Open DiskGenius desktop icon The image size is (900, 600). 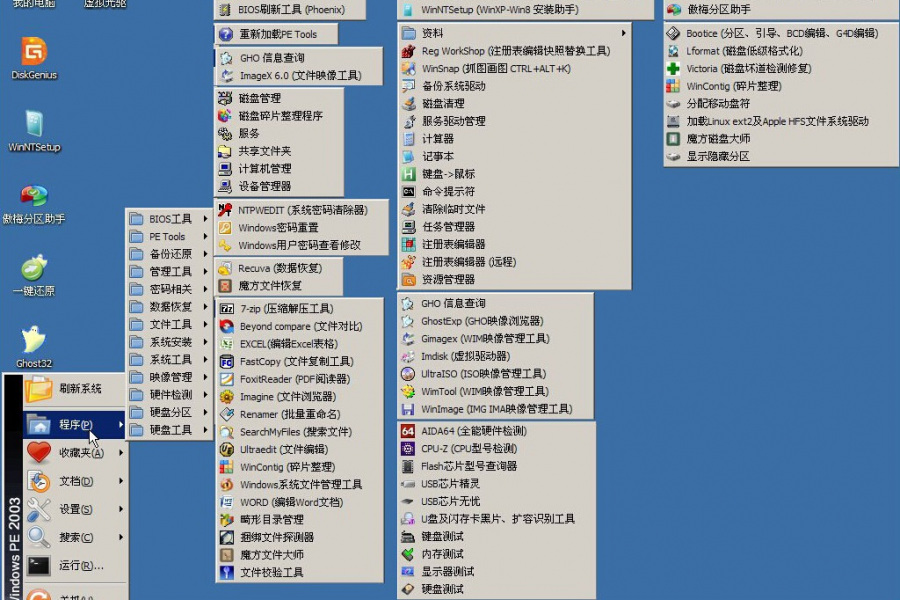[34, 58]
